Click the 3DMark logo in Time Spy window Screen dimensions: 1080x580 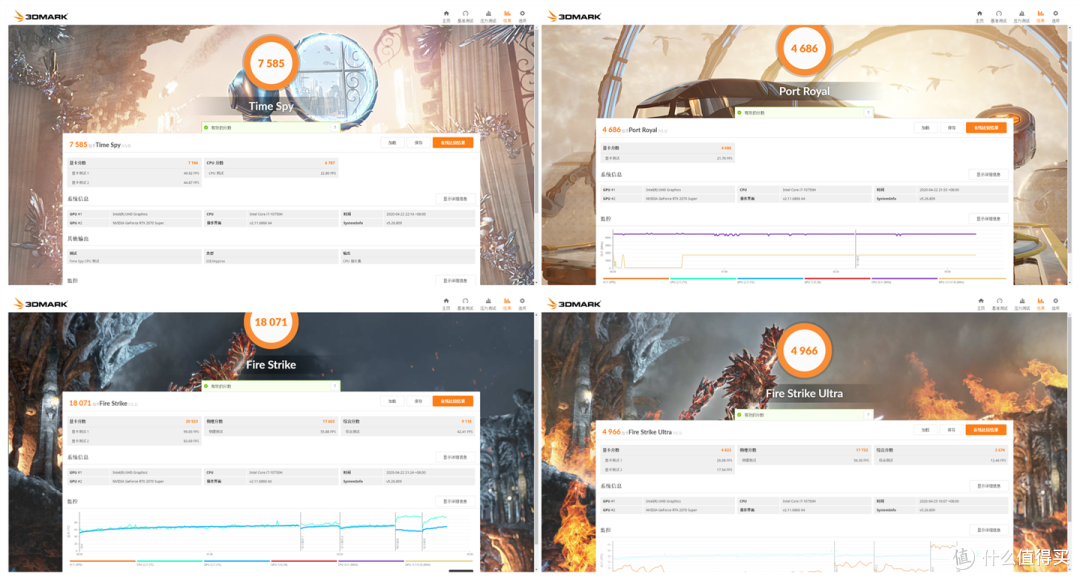coord(41,16)
